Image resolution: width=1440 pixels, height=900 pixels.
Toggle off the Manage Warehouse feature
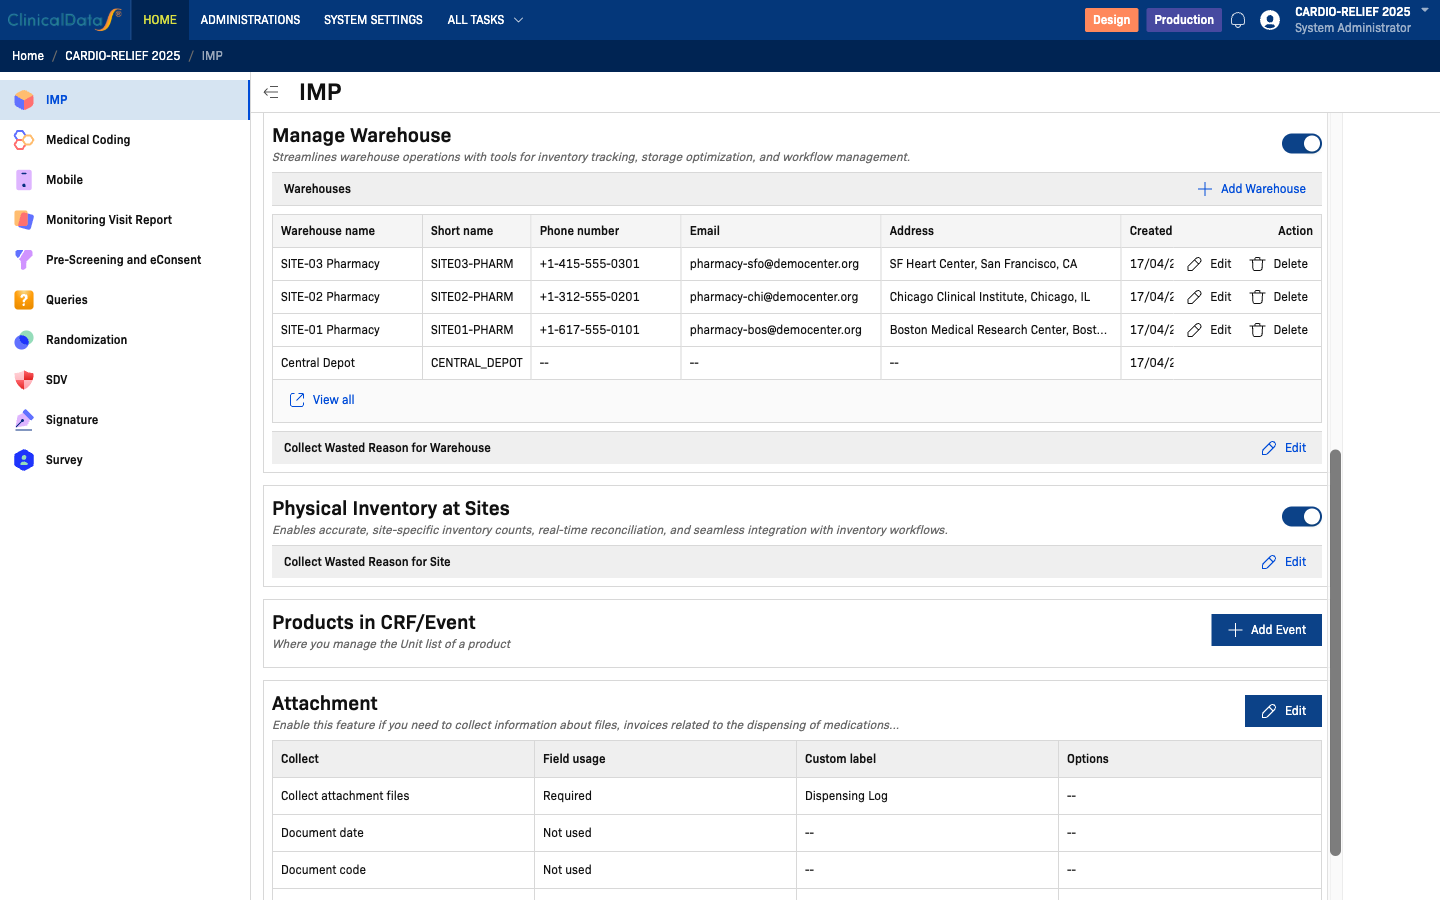1301,143
